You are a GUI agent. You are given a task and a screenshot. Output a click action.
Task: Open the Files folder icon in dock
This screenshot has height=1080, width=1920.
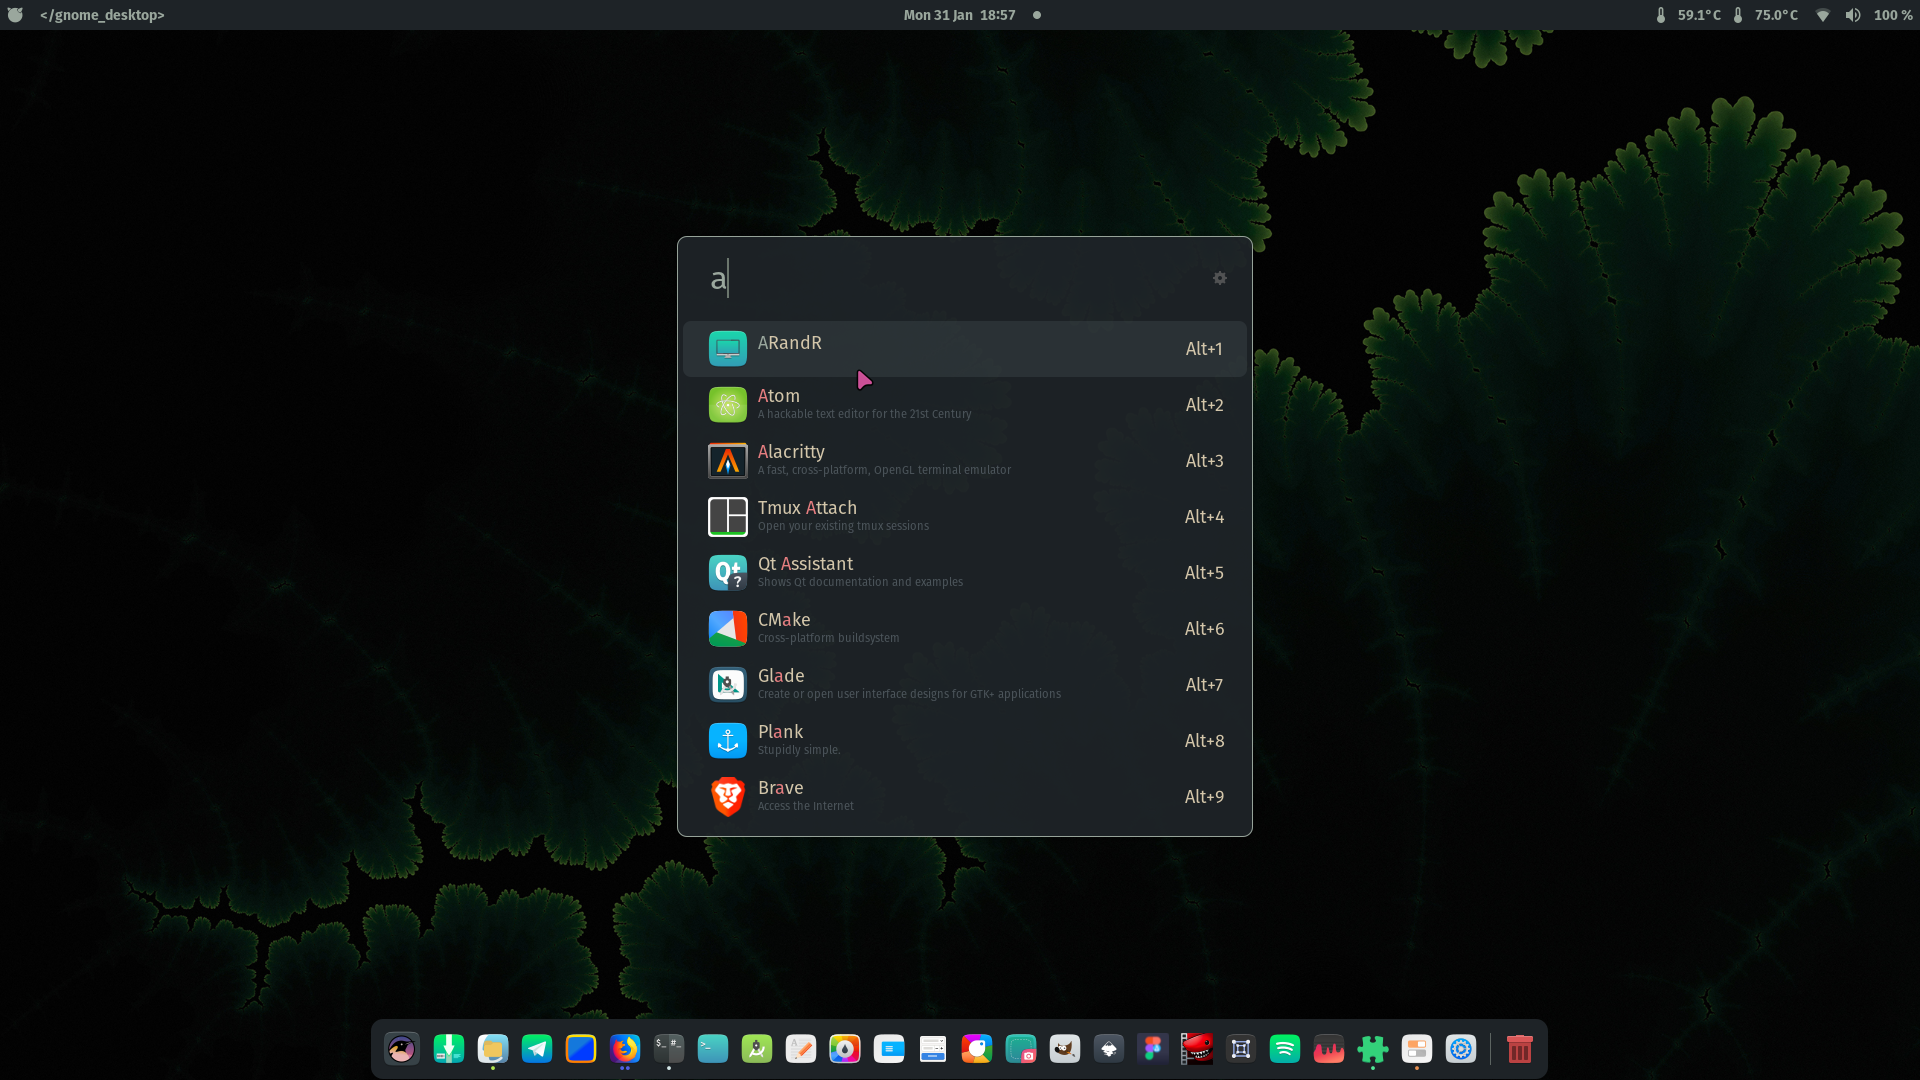[x=493, y=1049]
